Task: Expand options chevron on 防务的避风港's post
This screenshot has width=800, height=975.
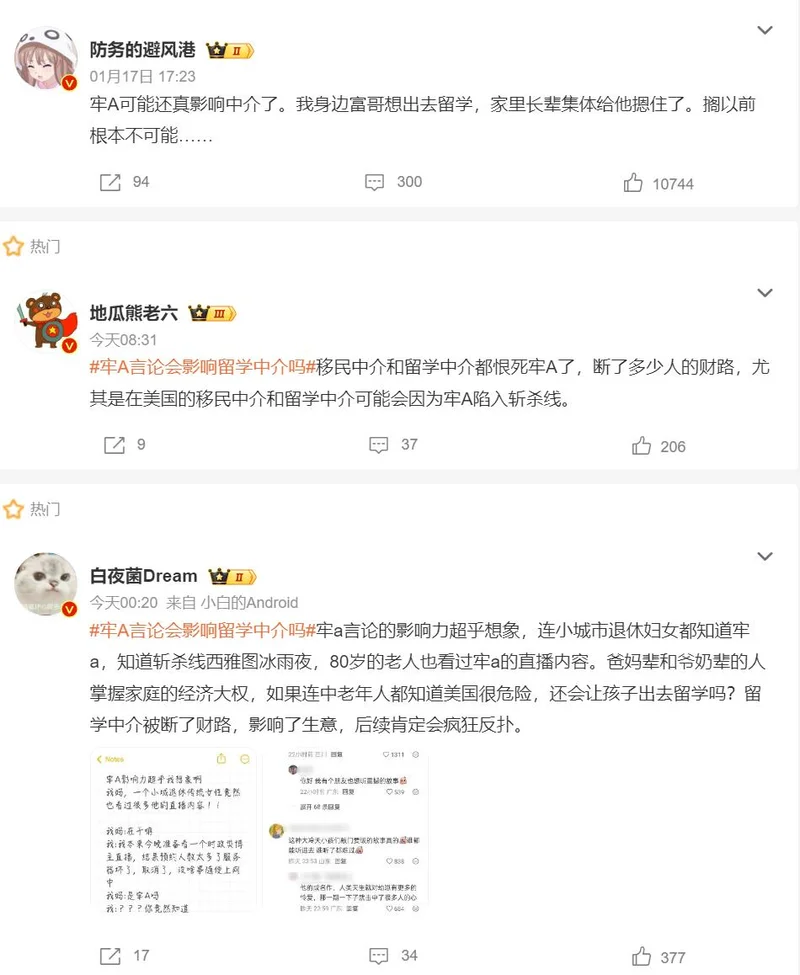Action: [765, 30]
